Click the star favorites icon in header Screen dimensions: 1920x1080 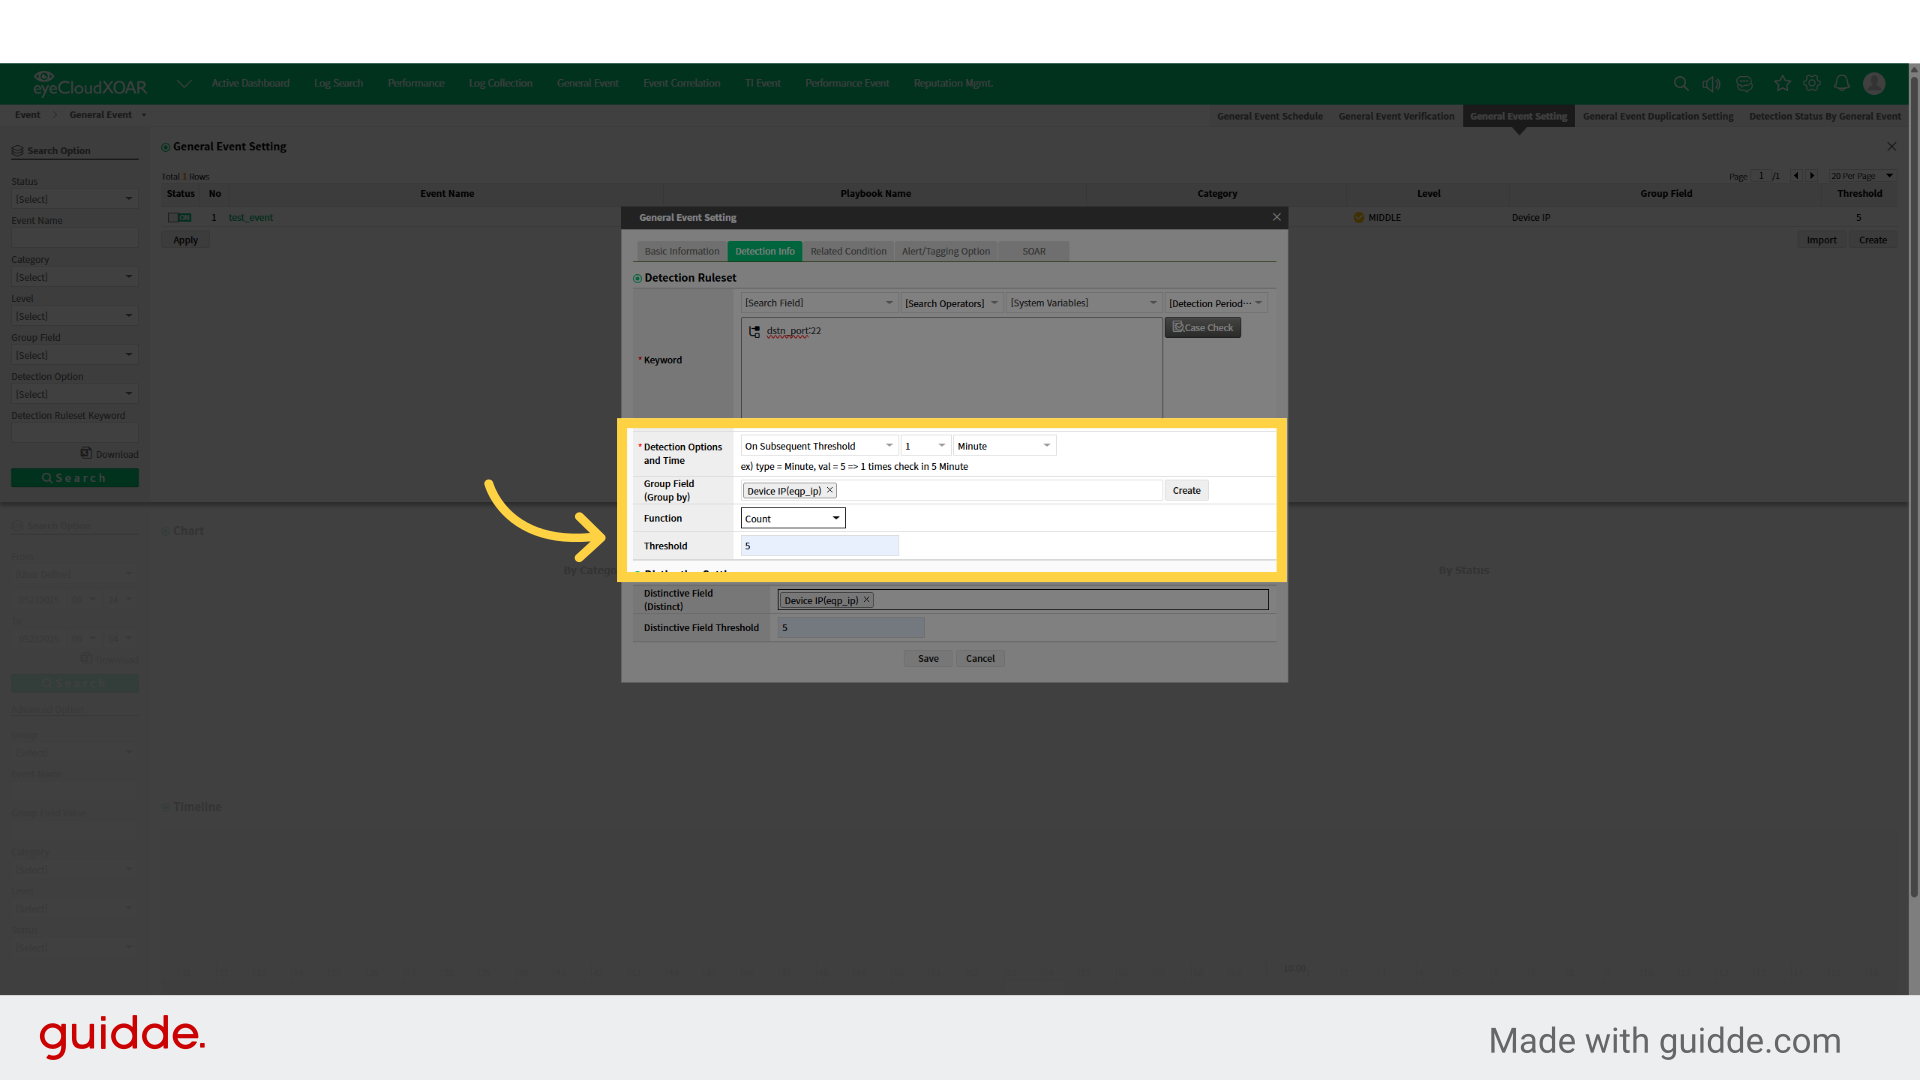[x=1782, y=83]
